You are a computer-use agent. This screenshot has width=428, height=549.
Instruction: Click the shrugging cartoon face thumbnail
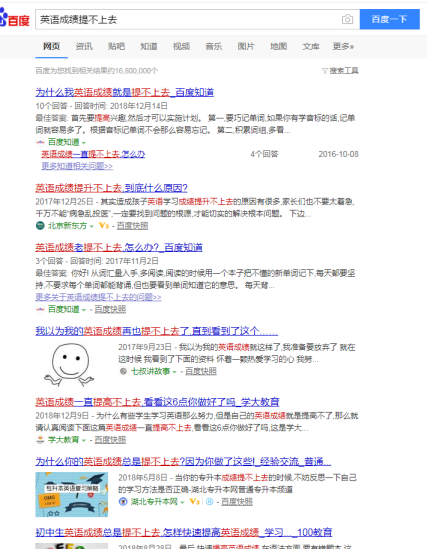tap(69, 364)
